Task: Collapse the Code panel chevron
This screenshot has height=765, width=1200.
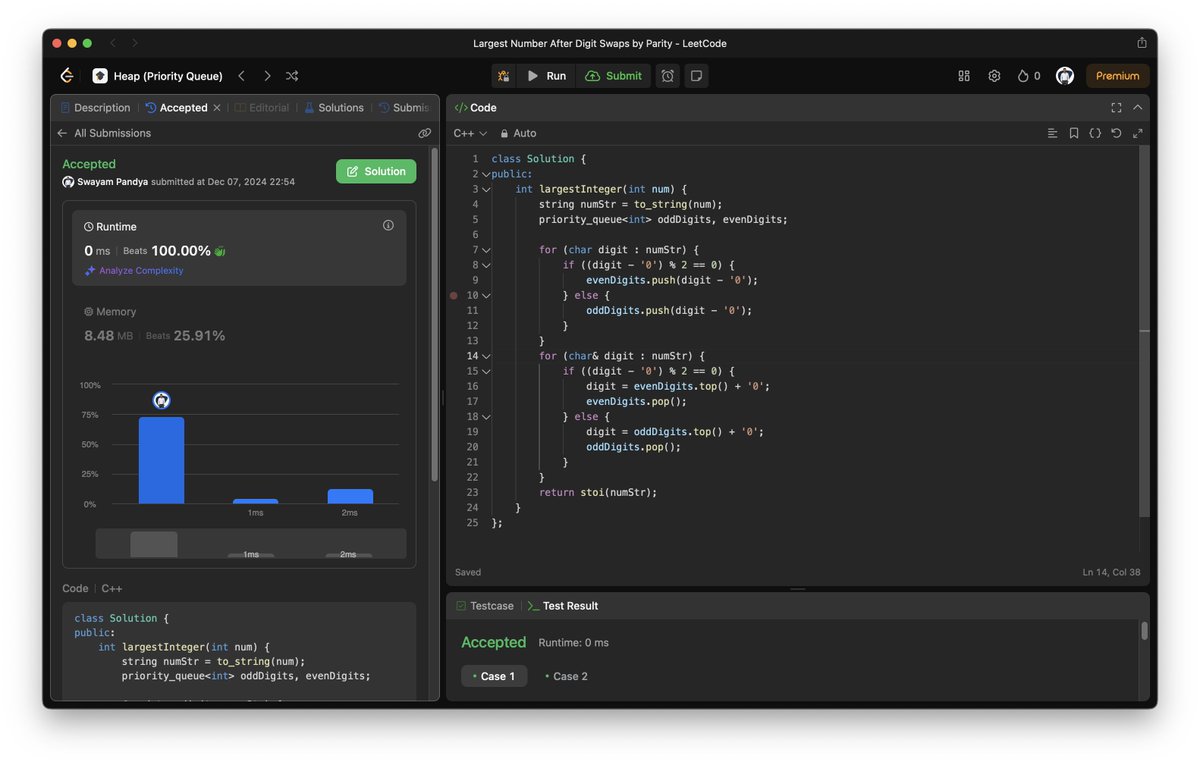Action: tap(1138, 108)
